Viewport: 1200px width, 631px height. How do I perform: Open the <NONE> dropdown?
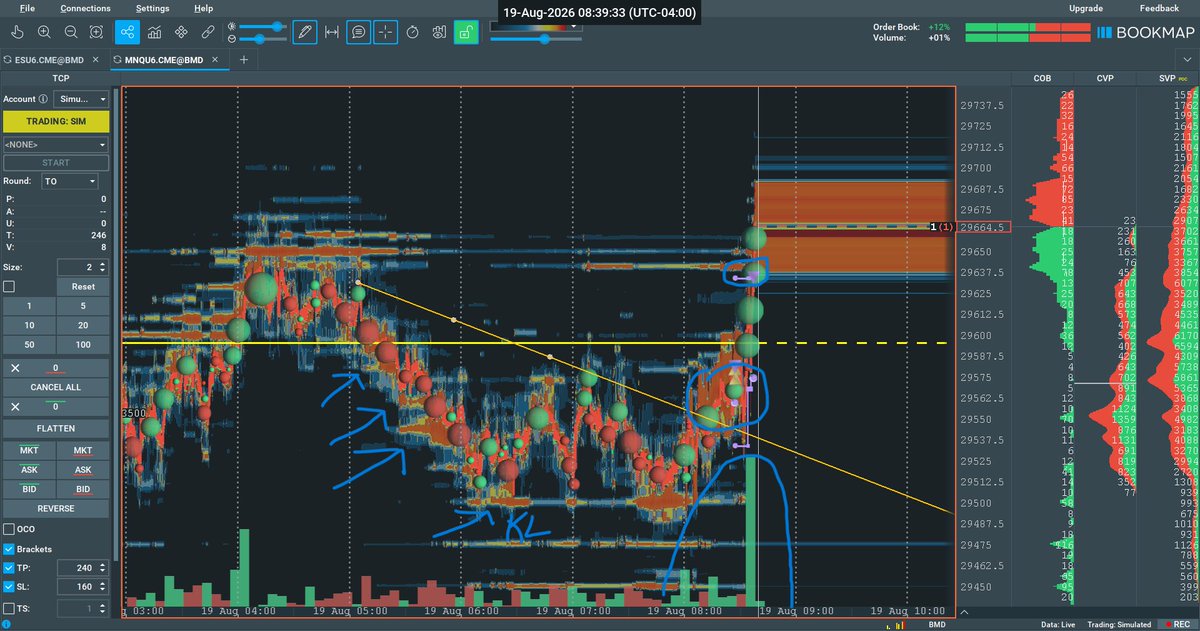55,145
